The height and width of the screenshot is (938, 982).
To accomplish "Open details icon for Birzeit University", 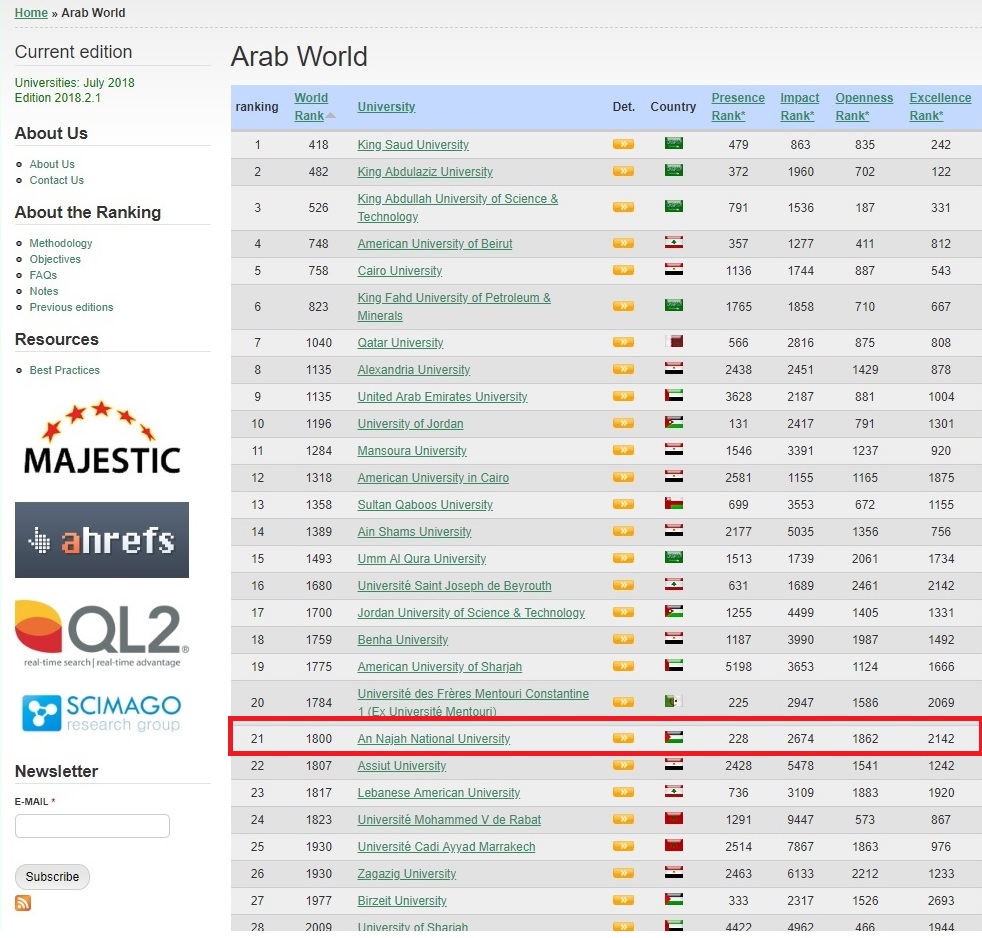I will pyautogui.click(x=623, y=900).
